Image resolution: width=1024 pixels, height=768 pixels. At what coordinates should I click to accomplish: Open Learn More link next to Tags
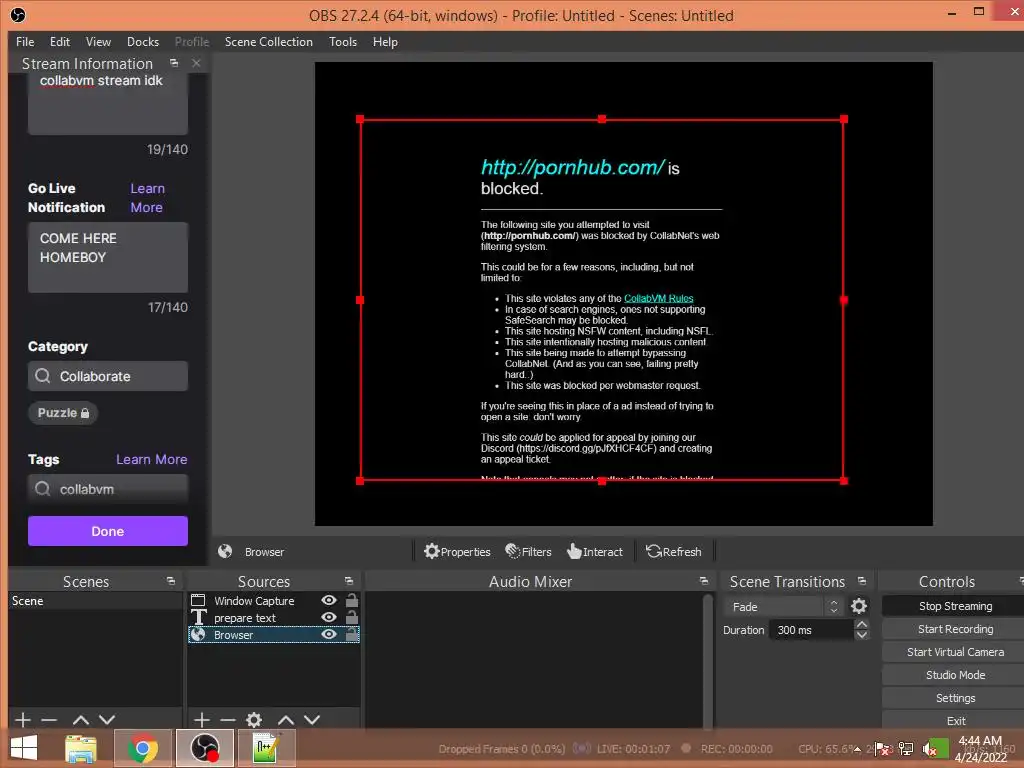(x=152, y=459)
